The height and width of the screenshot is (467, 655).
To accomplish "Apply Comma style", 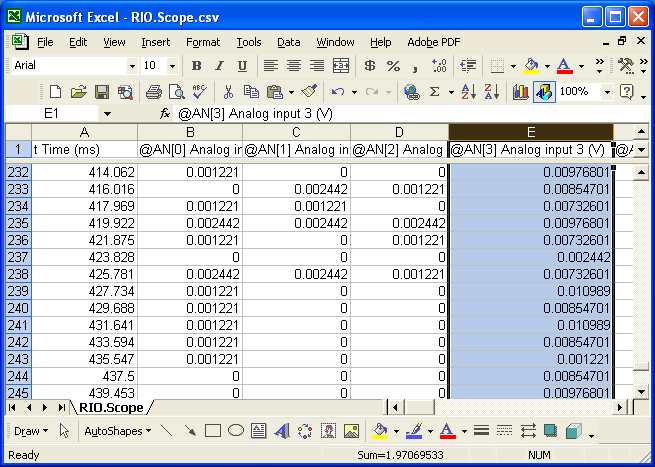I will tap(416, 66).
